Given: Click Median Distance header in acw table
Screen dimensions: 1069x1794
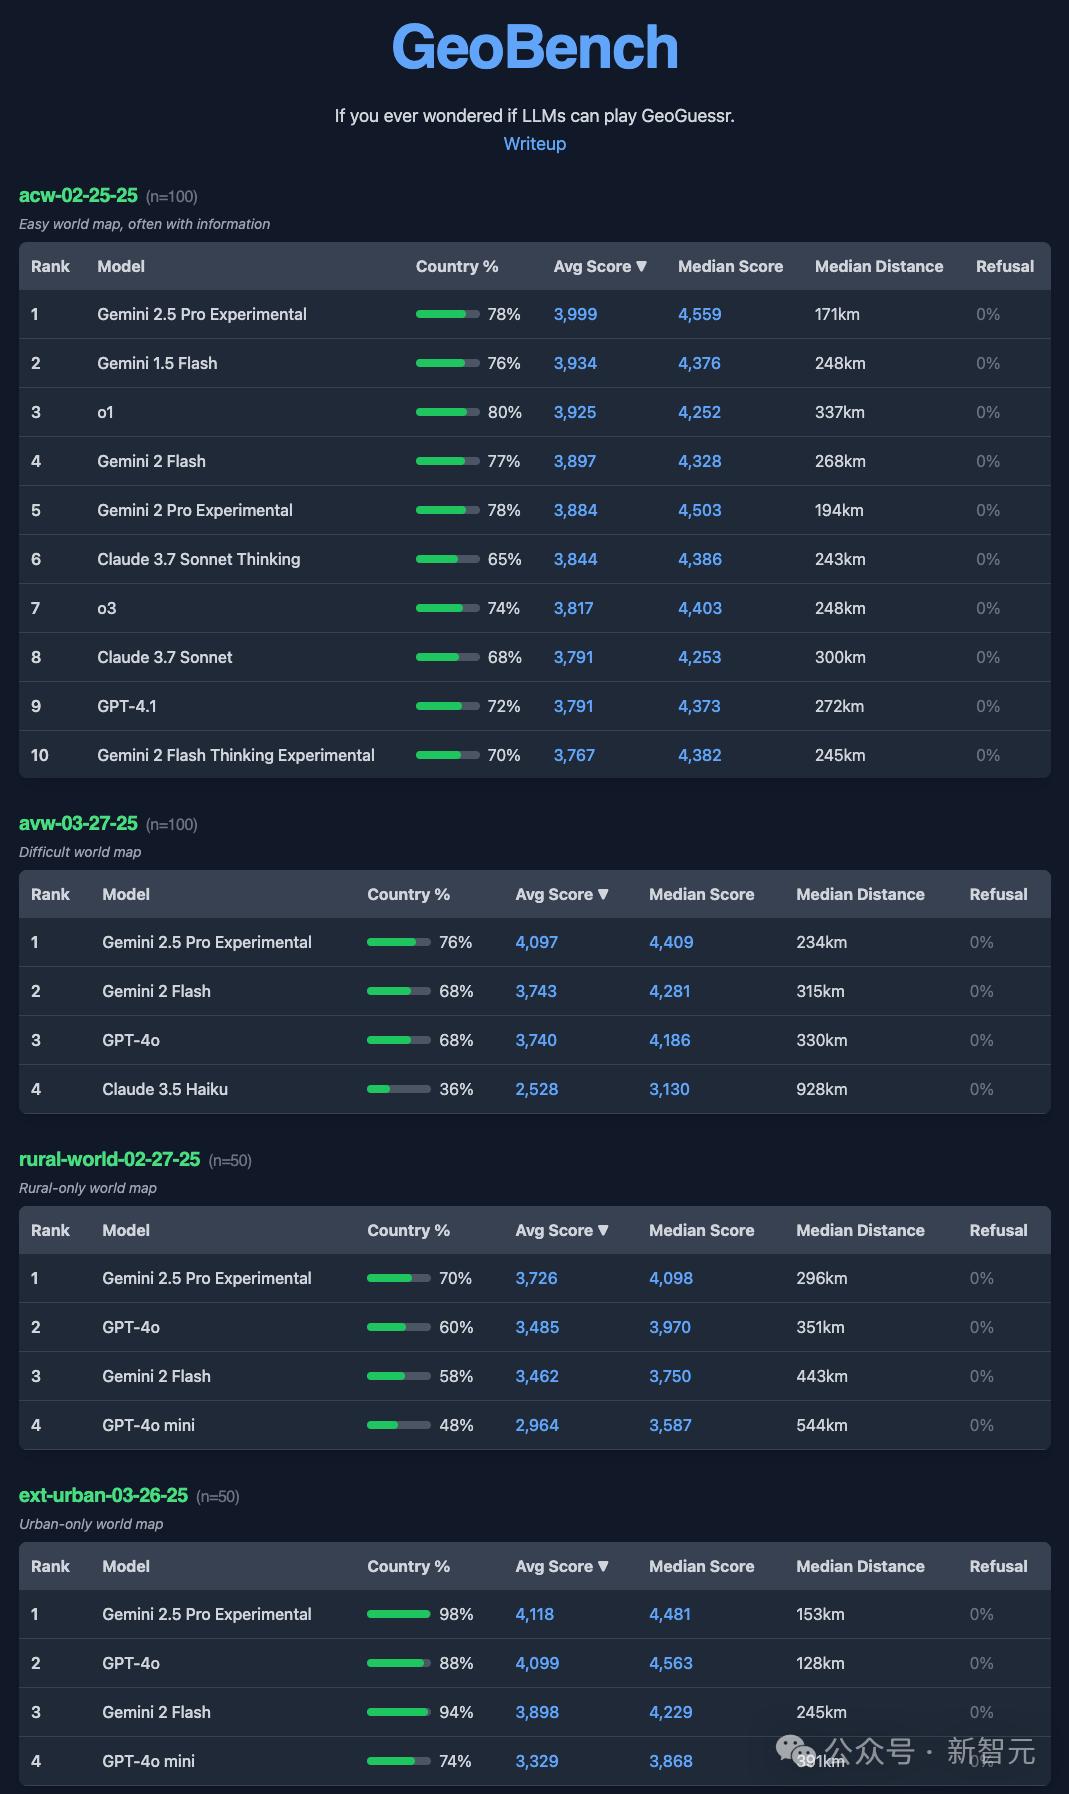Looking at the screenshot, I should (x=879, y=266).
